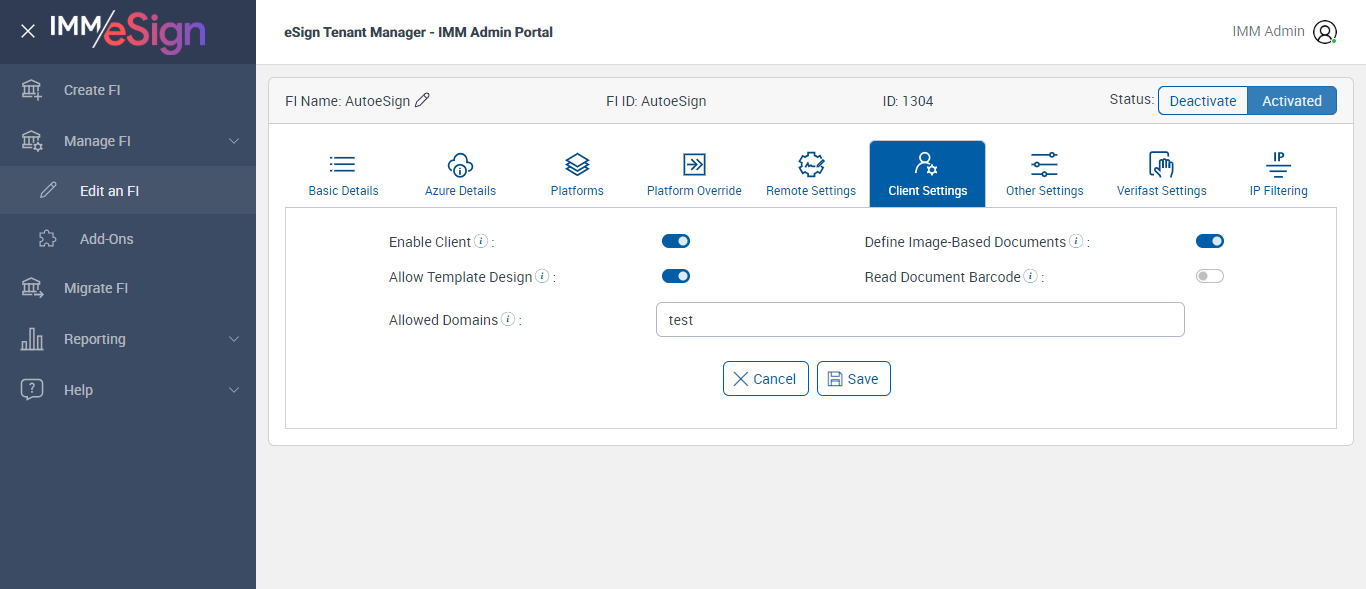Click the IMM Admin username text
The width and height of the screenshot is (1366, 589).
point(1268,31)
